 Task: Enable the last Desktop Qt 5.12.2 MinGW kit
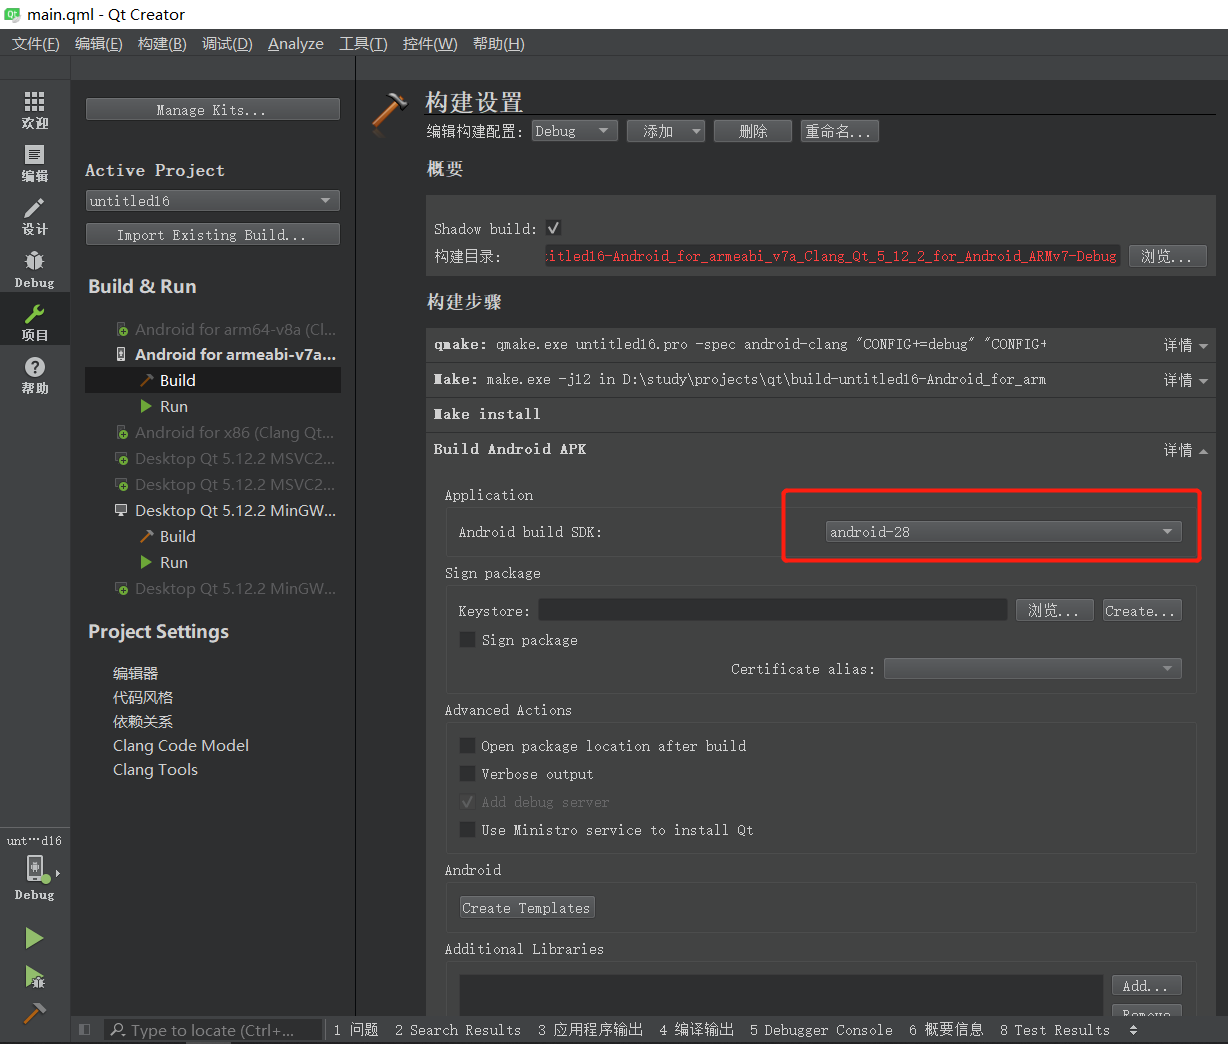(x=122, y=589)
